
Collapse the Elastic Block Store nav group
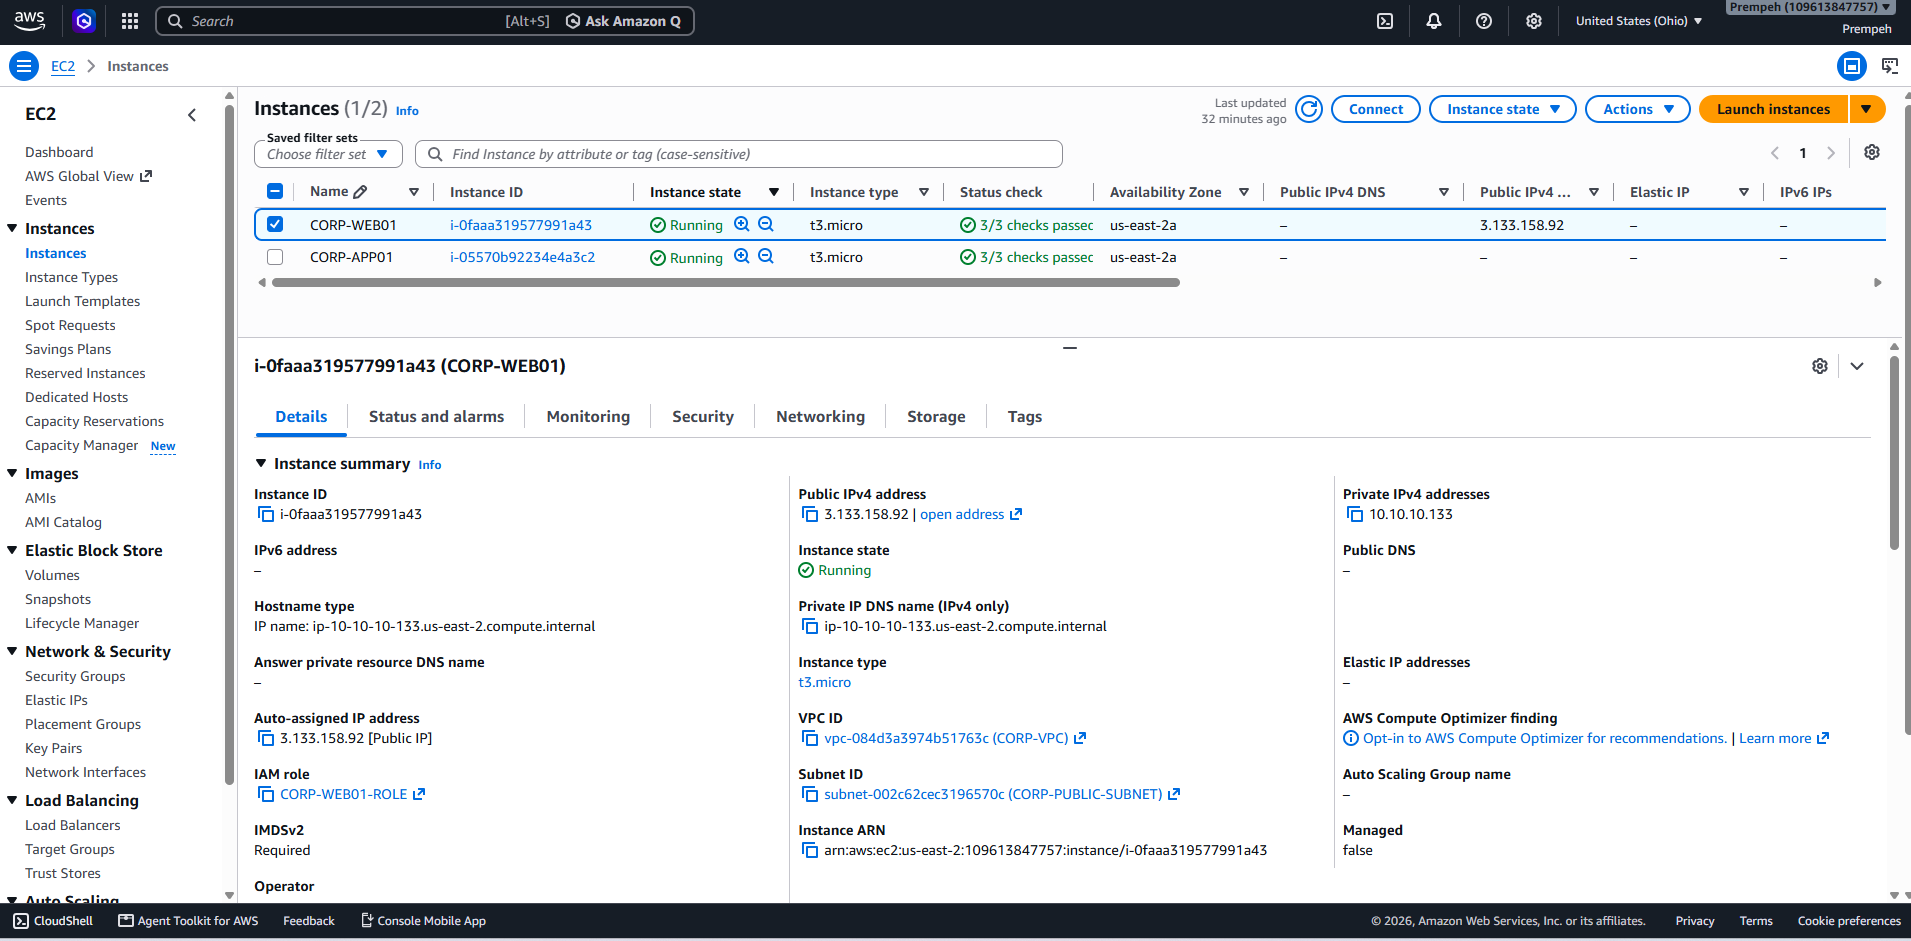pyautogui.click(x=12, y=550)
